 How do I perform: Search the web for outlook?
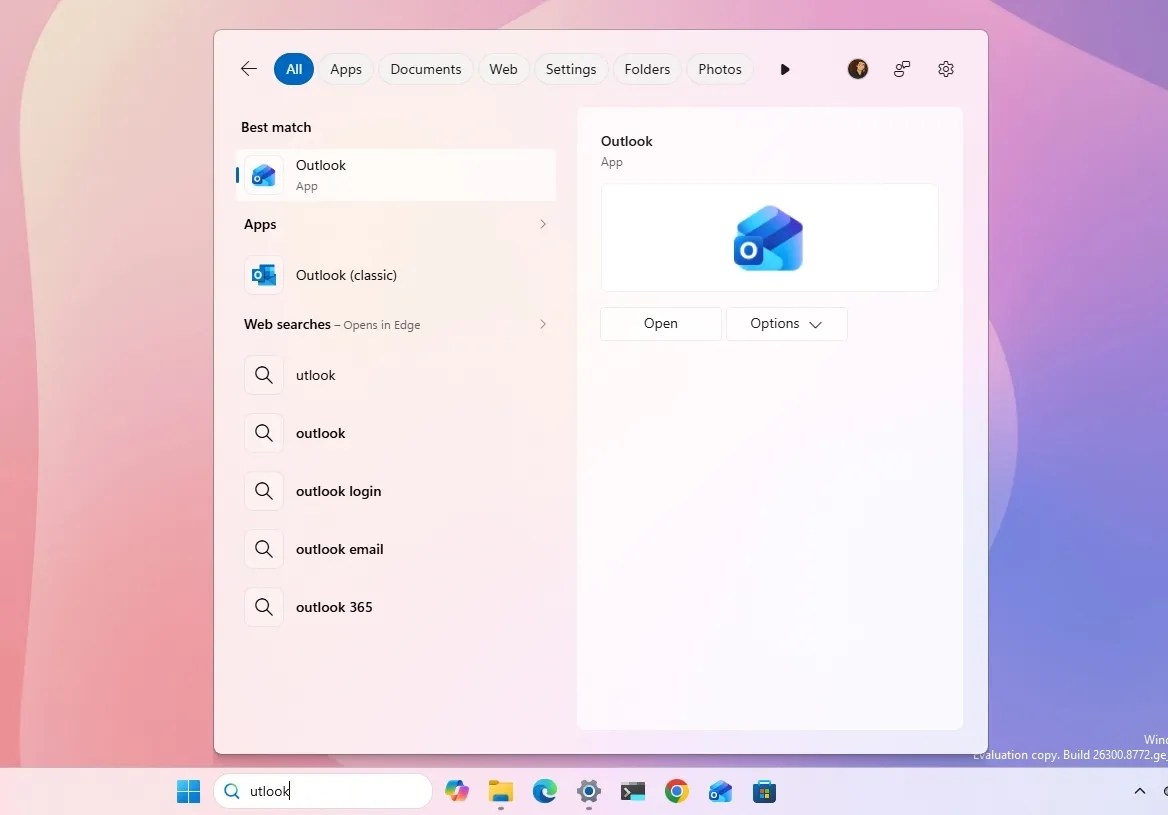pyautogui.click(x=396, y=433)
